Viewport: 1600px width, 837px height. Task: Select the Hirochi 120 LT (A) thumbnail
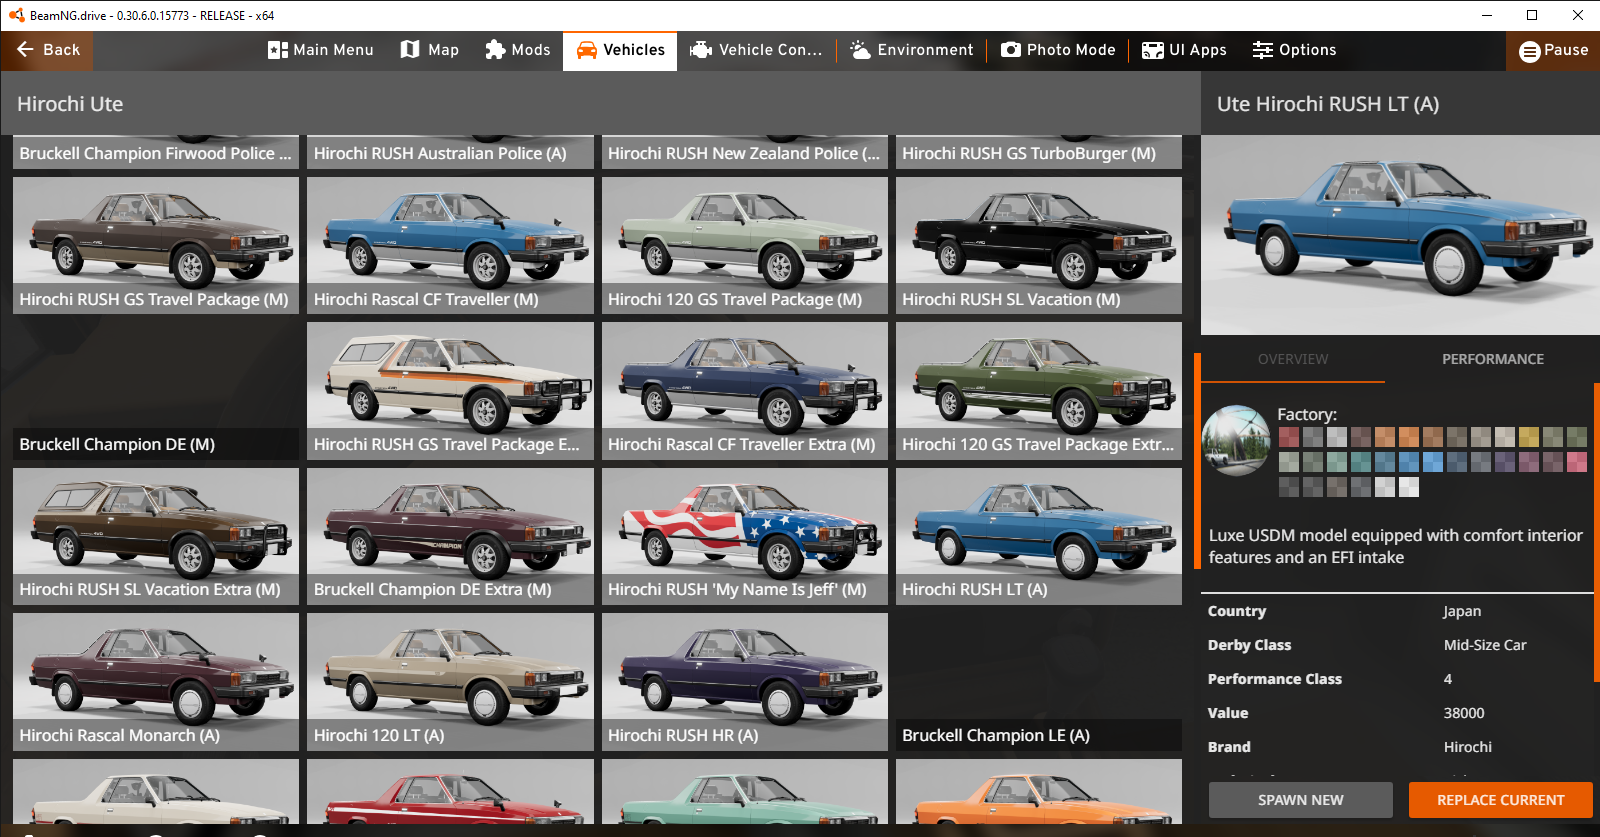[x=450, y=682]
